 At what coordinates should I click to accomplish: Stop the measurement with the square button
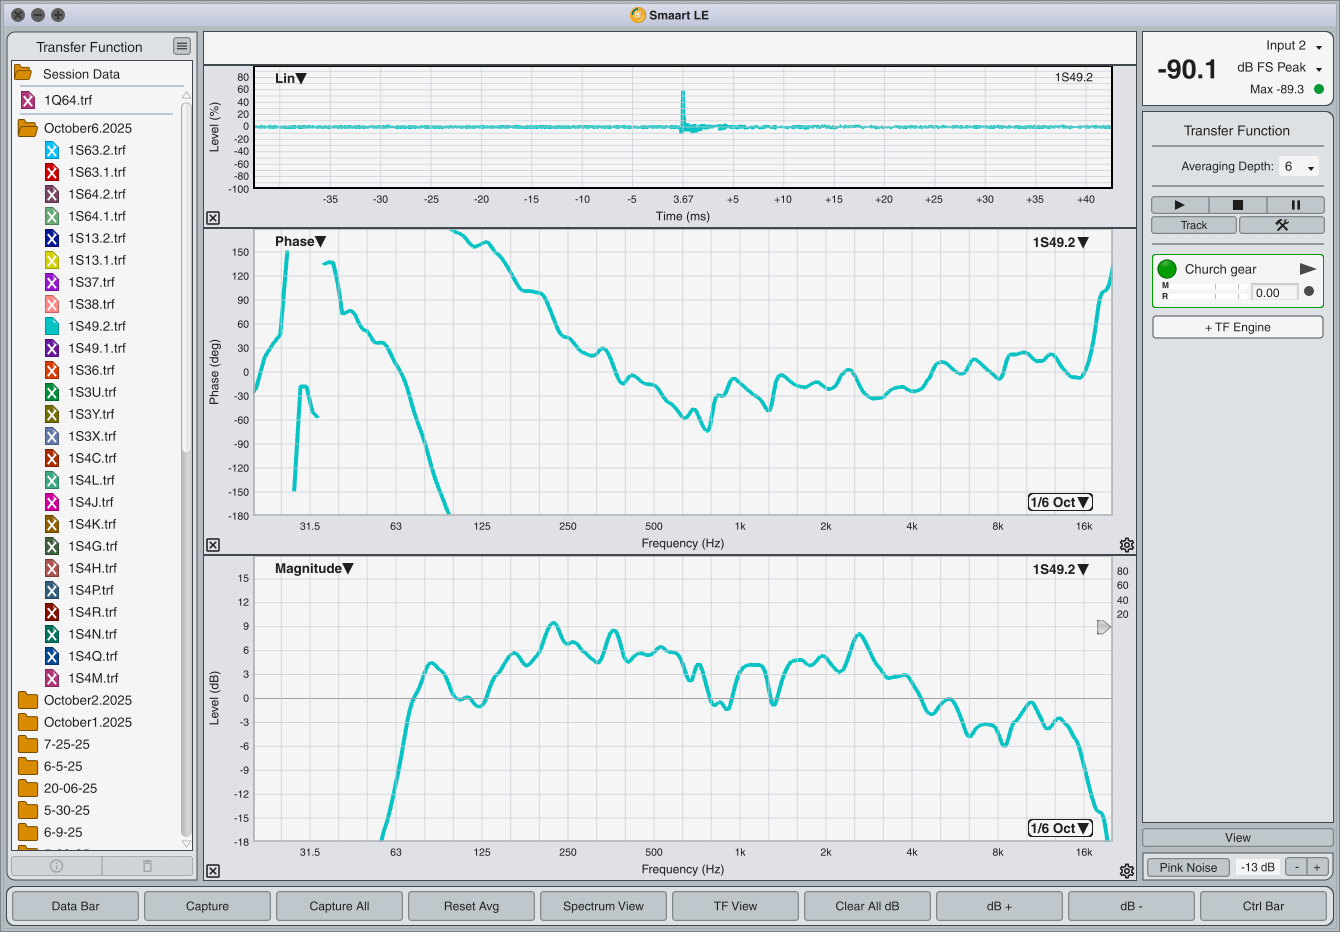pyautogui.click(x=1237, y=205)
